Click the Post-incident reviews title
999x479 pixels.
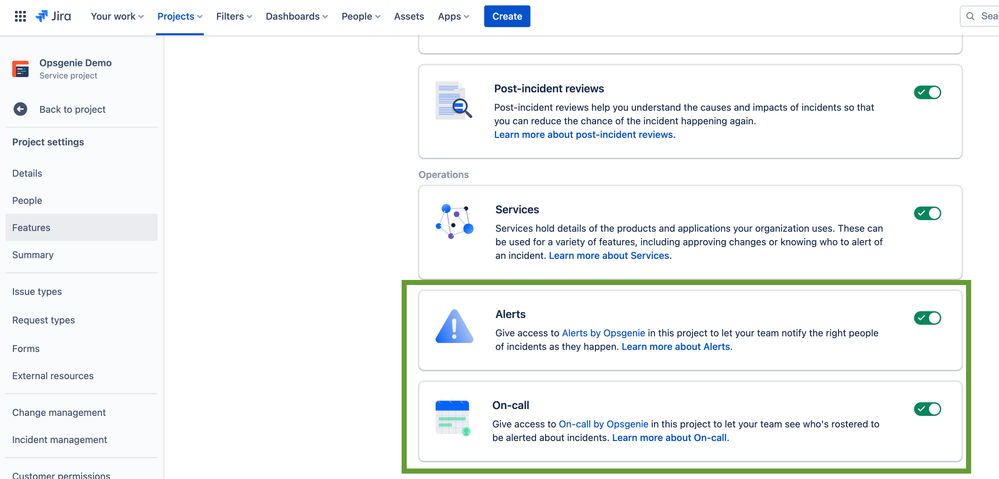click(549, 89)
